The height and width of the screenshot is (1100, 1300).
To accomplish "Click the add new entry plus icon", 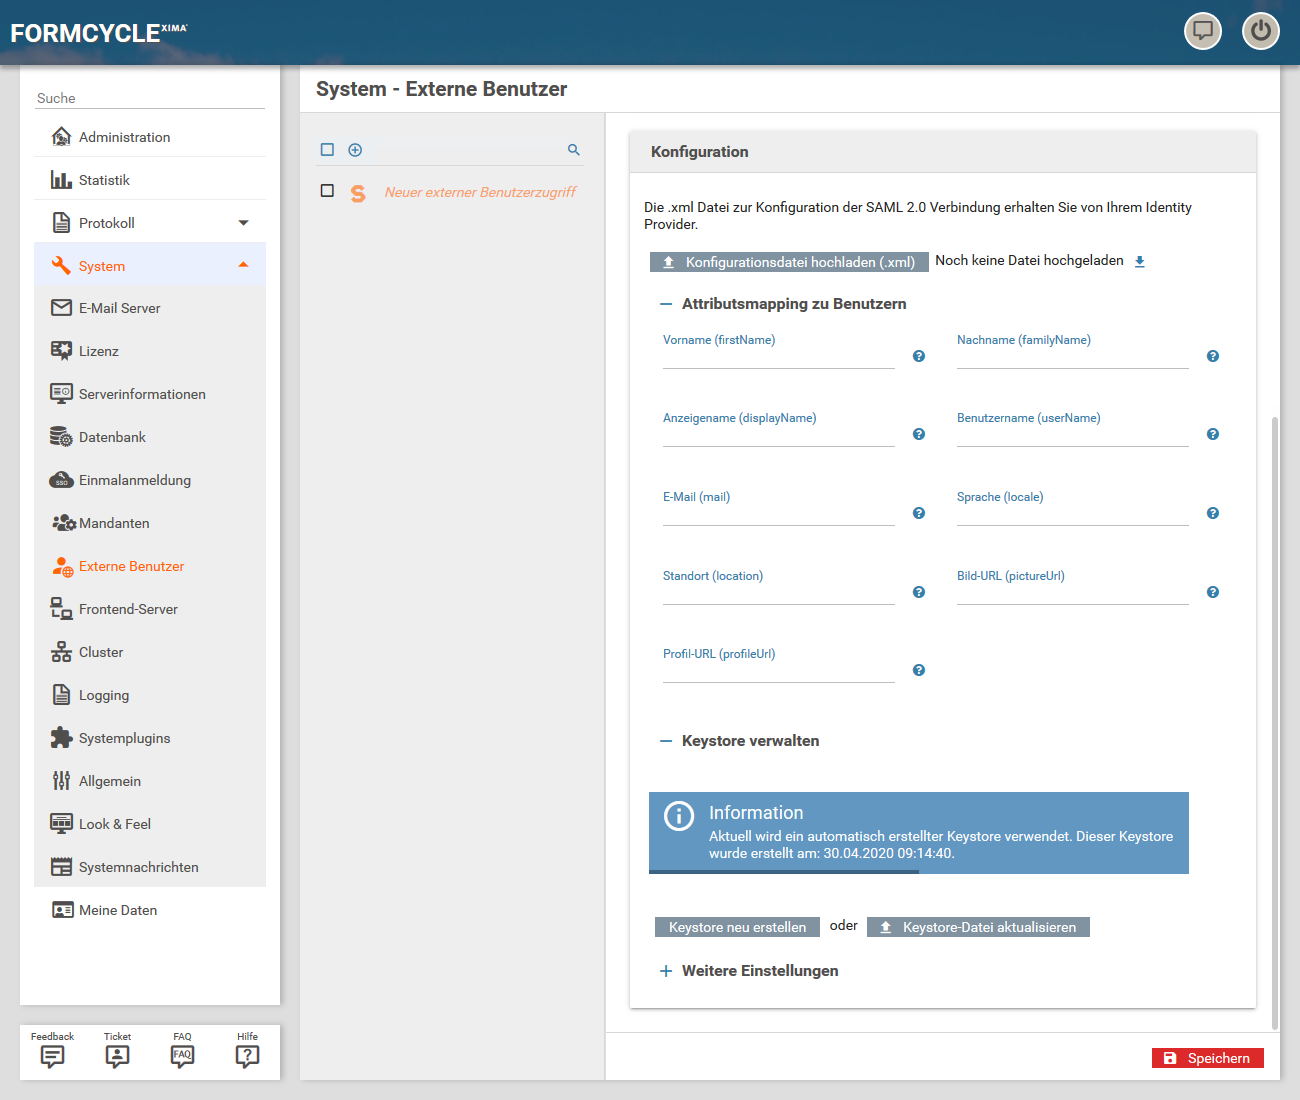I will [x=355, y=150].
